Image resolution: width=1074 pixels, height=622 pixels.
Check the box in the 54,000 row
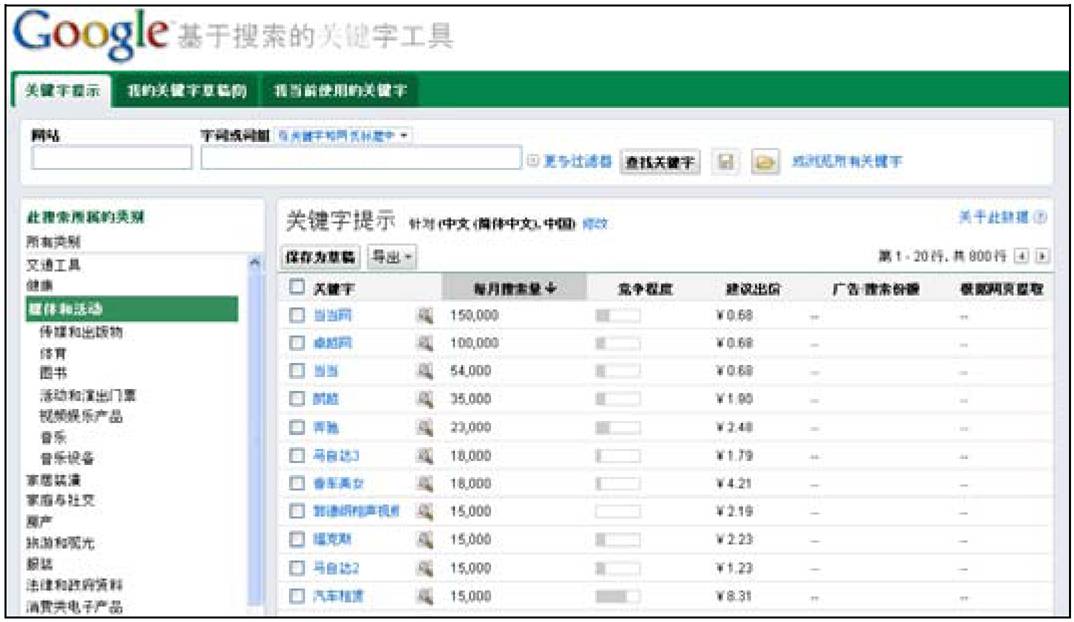coord(297,371)
